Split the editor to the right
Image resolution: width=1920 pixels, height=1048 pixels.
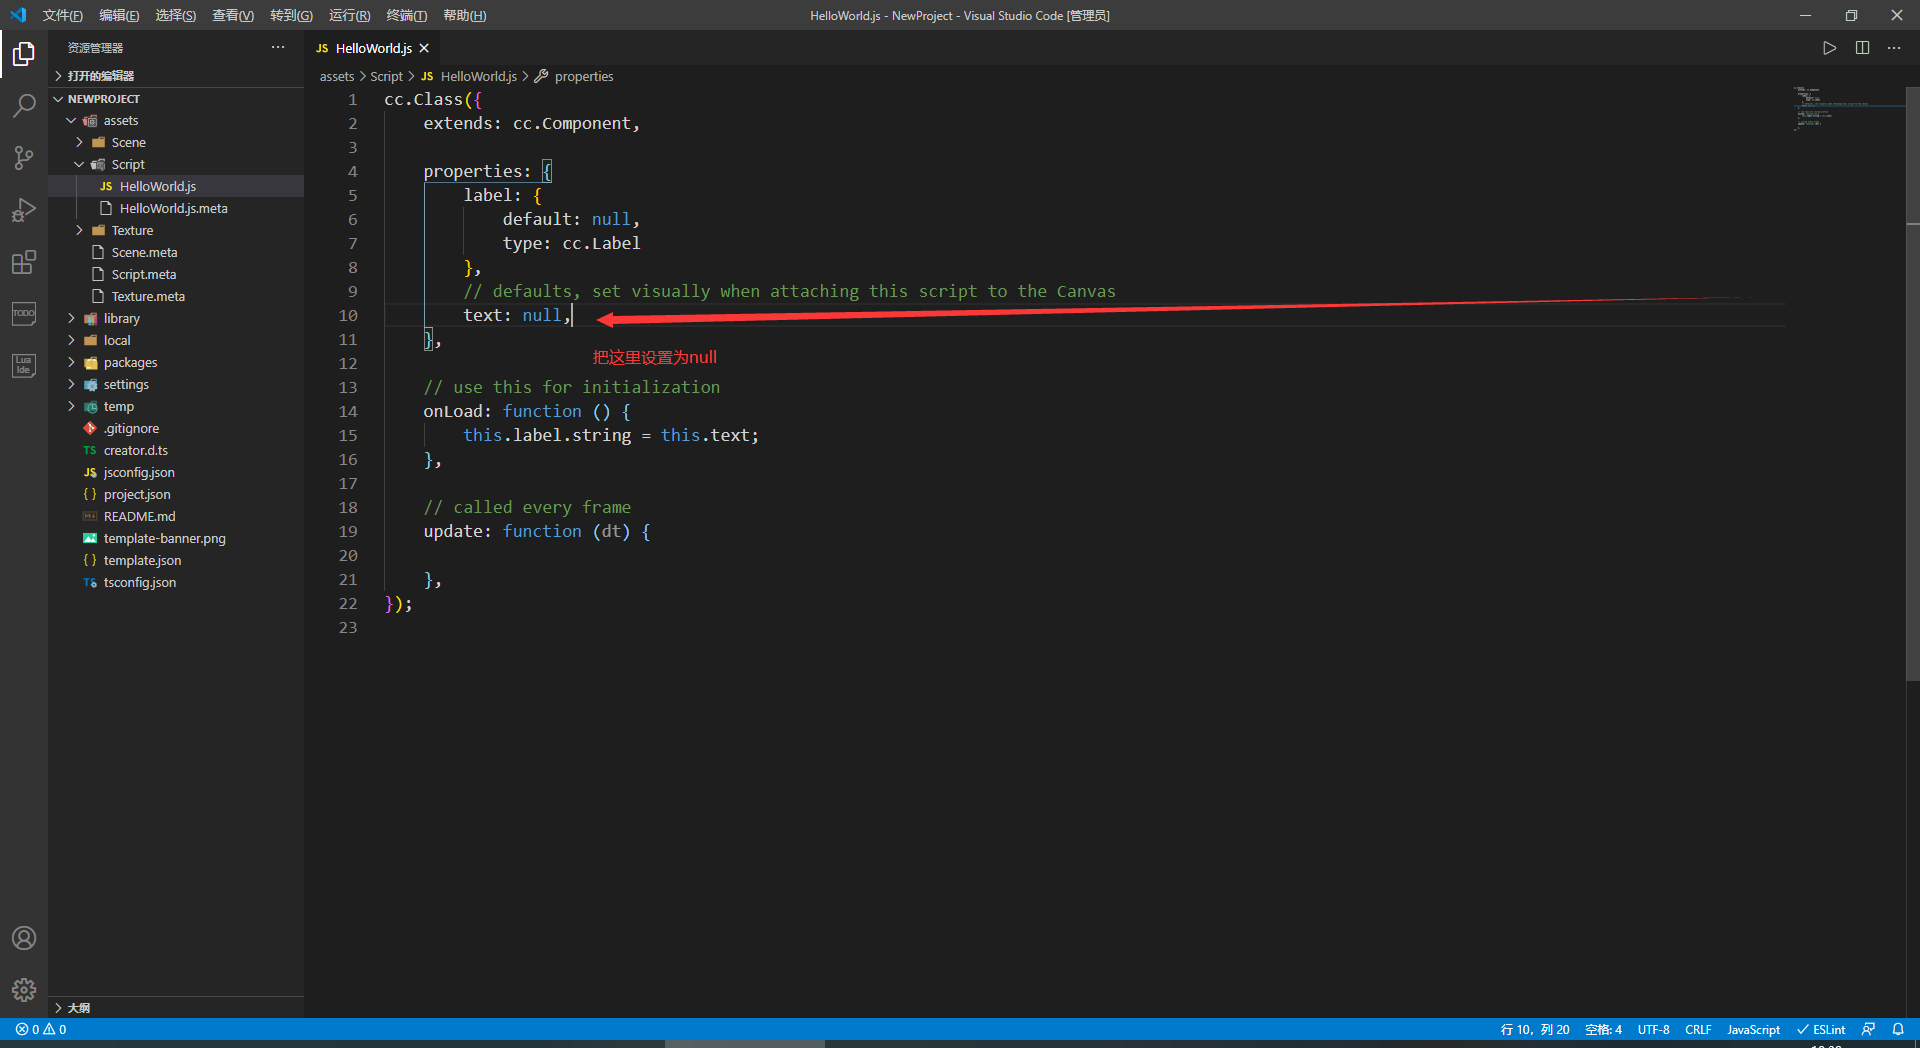pyautogui.click(x=1862, y=48)
